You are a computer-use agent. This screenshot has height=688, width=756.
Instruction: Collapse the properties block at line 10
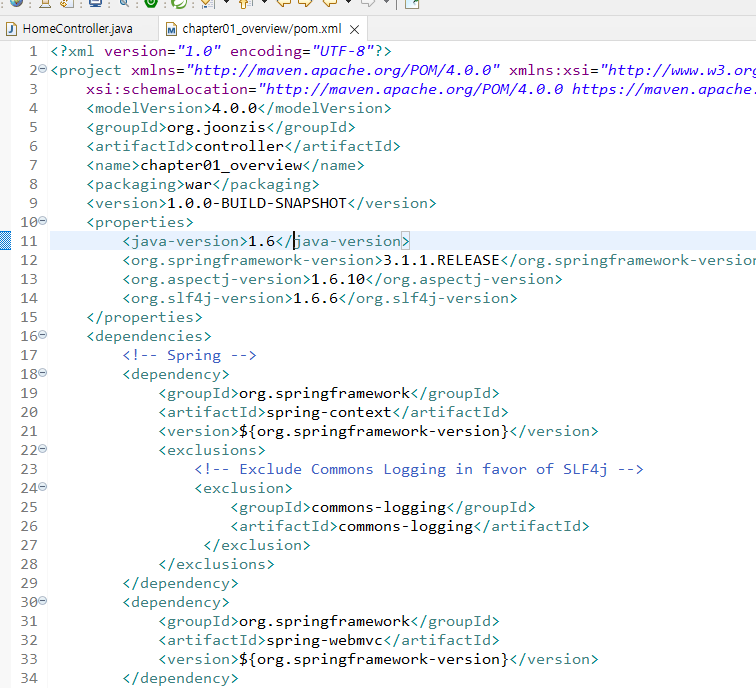(x=42, y=221)
